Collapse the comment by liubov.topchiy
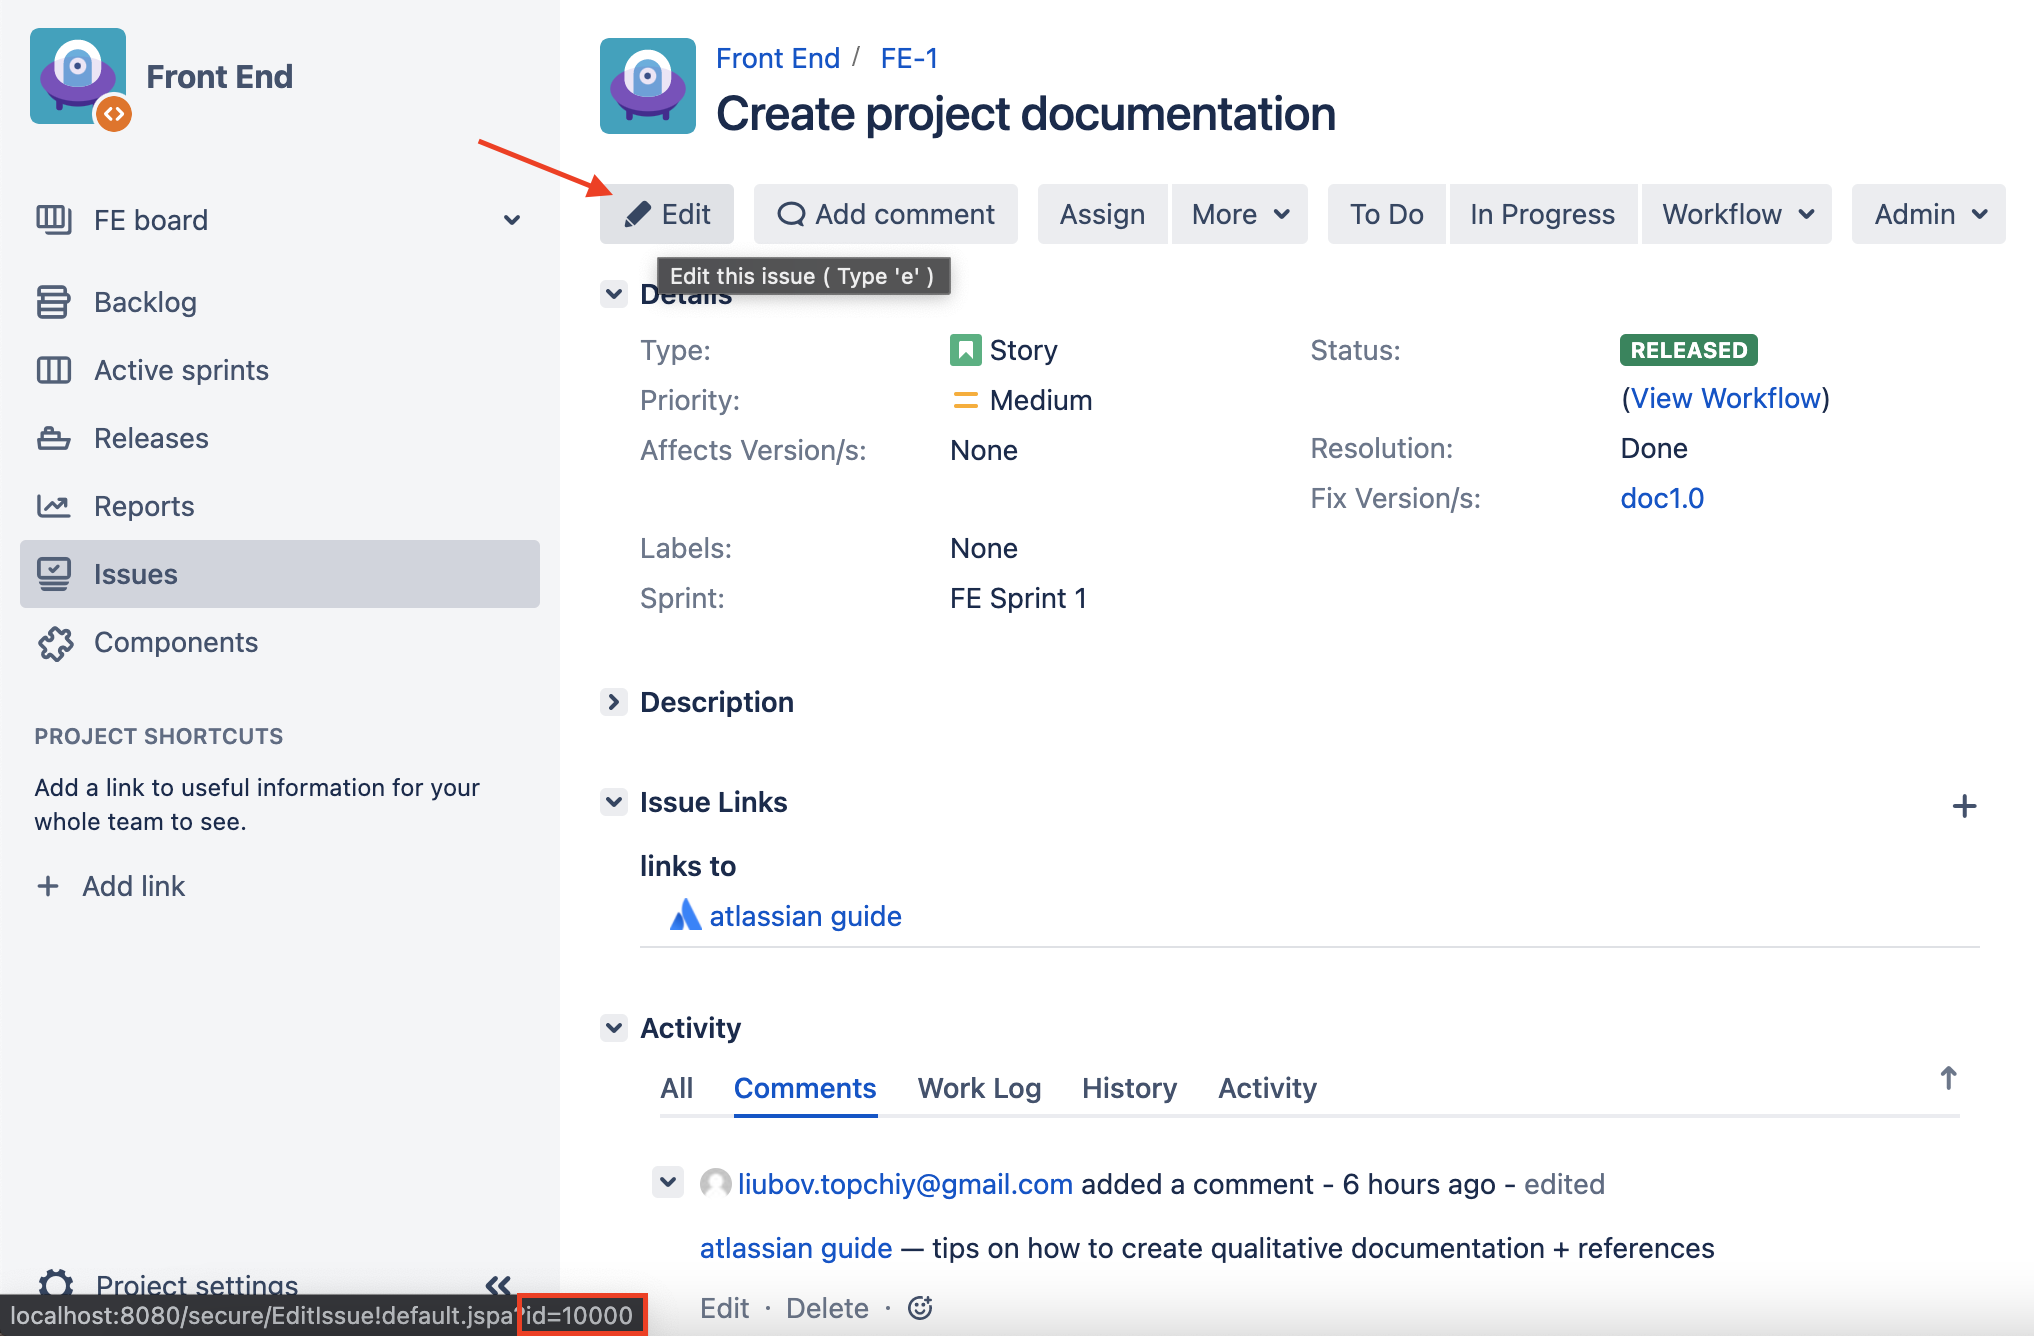This screenshot has width=2034, height=1336. pyautogui.click(x=668, y=1182)
